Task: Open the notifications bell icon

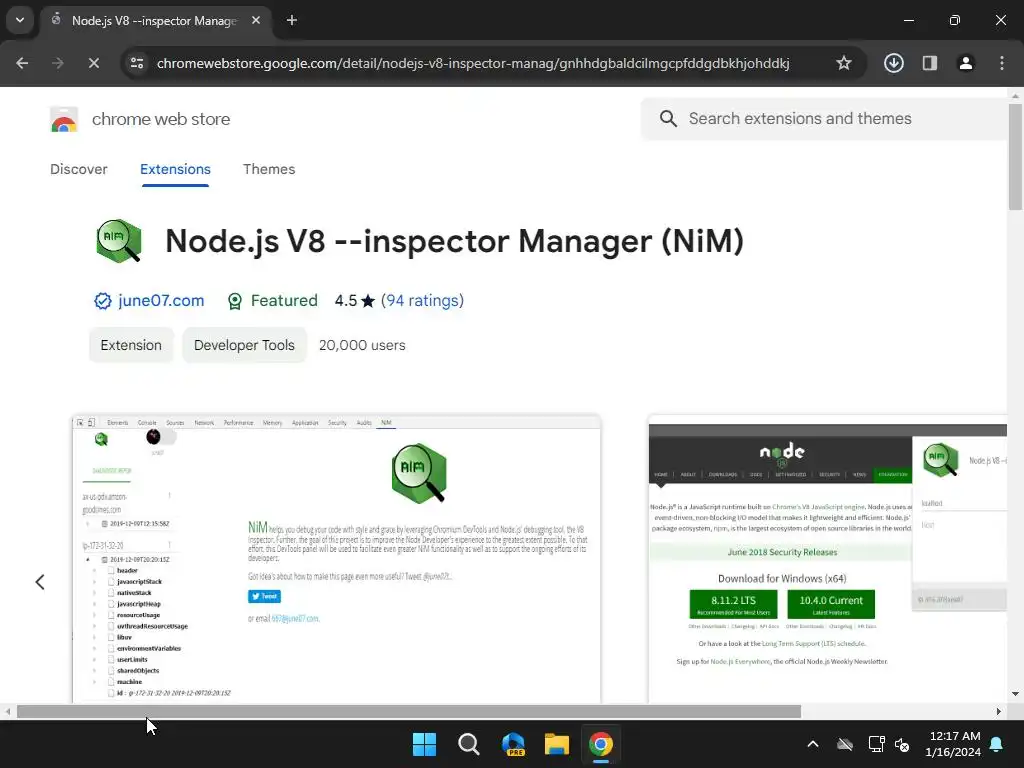Action: coord(997,744)
